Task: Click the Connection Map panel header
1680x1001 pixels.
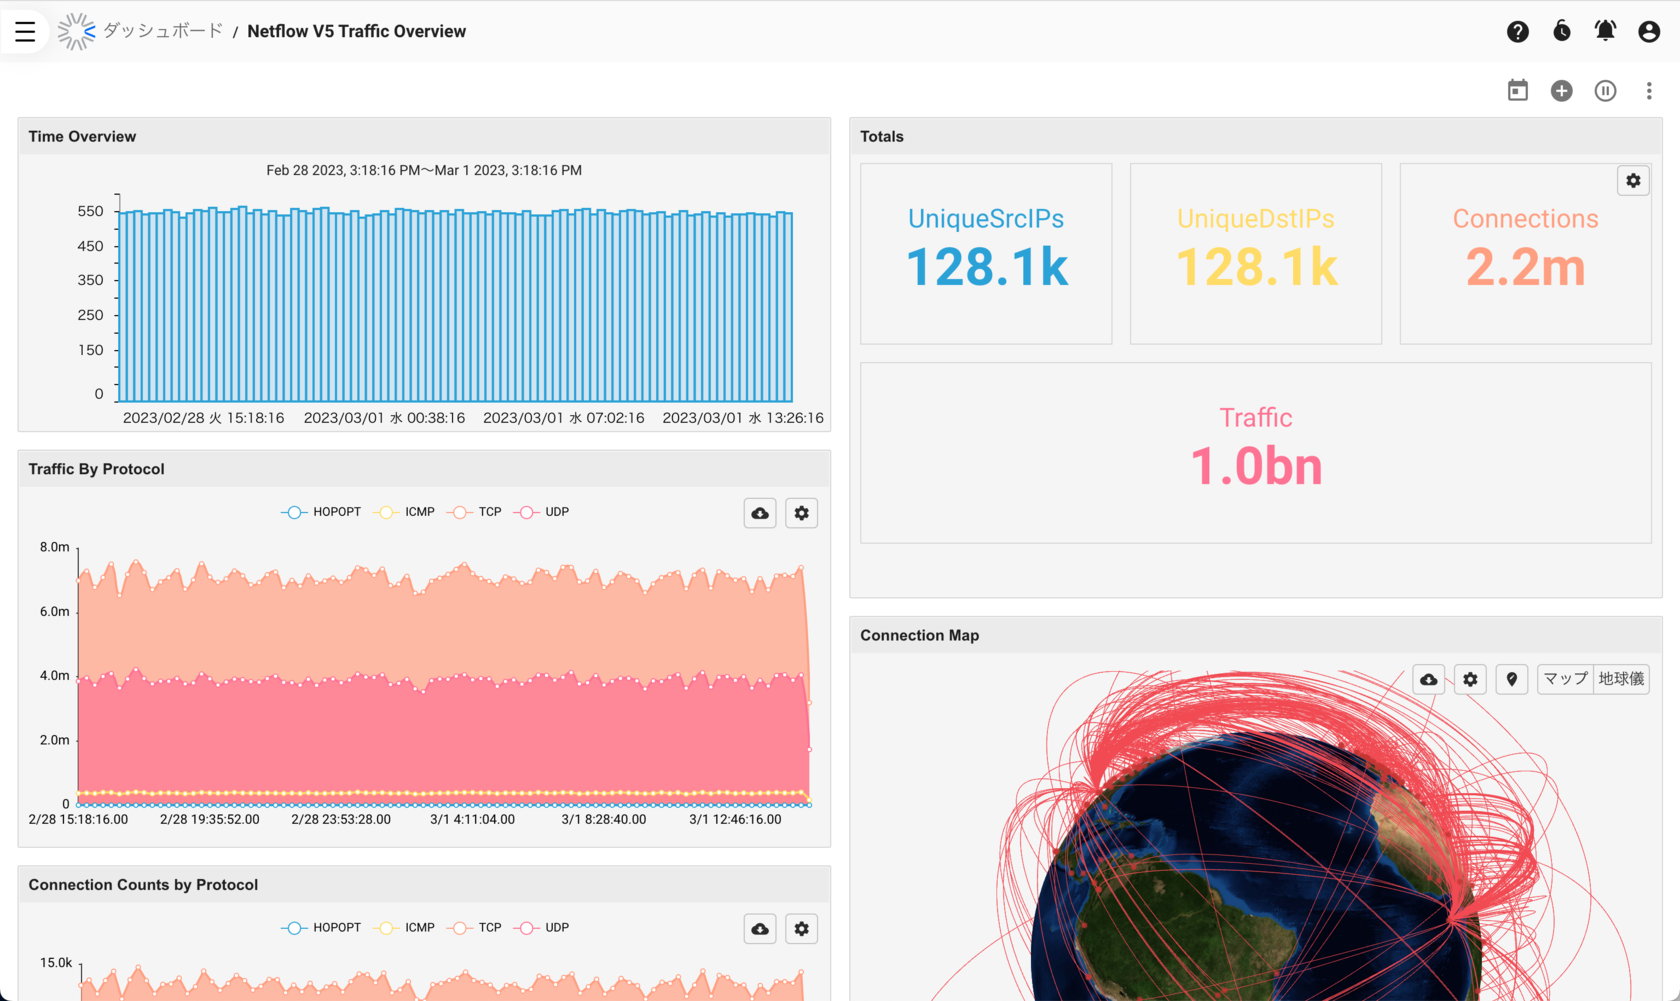Action: [x=1256, y=635]
